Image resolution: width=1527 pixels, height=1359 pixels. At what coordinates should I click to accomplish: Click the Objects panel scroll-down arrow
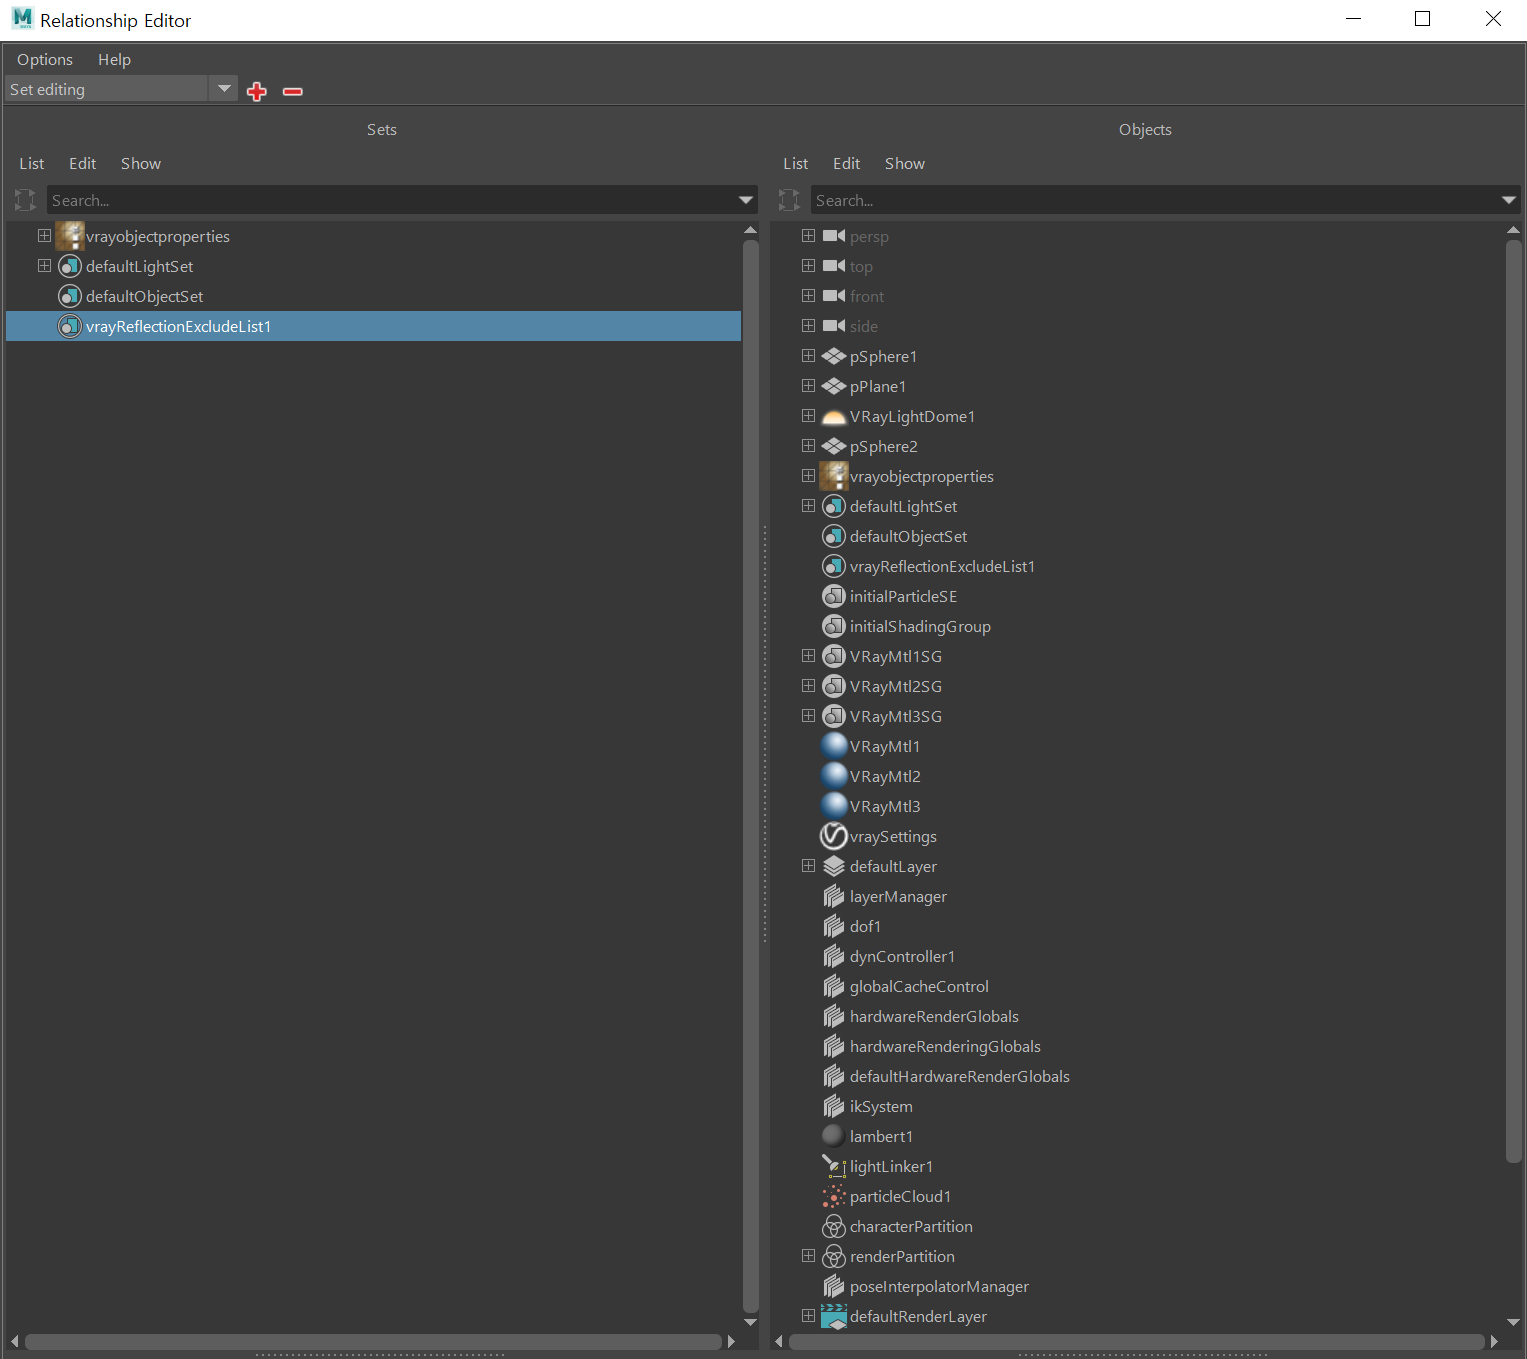pyautogui.click(x=1513, y=1323)
